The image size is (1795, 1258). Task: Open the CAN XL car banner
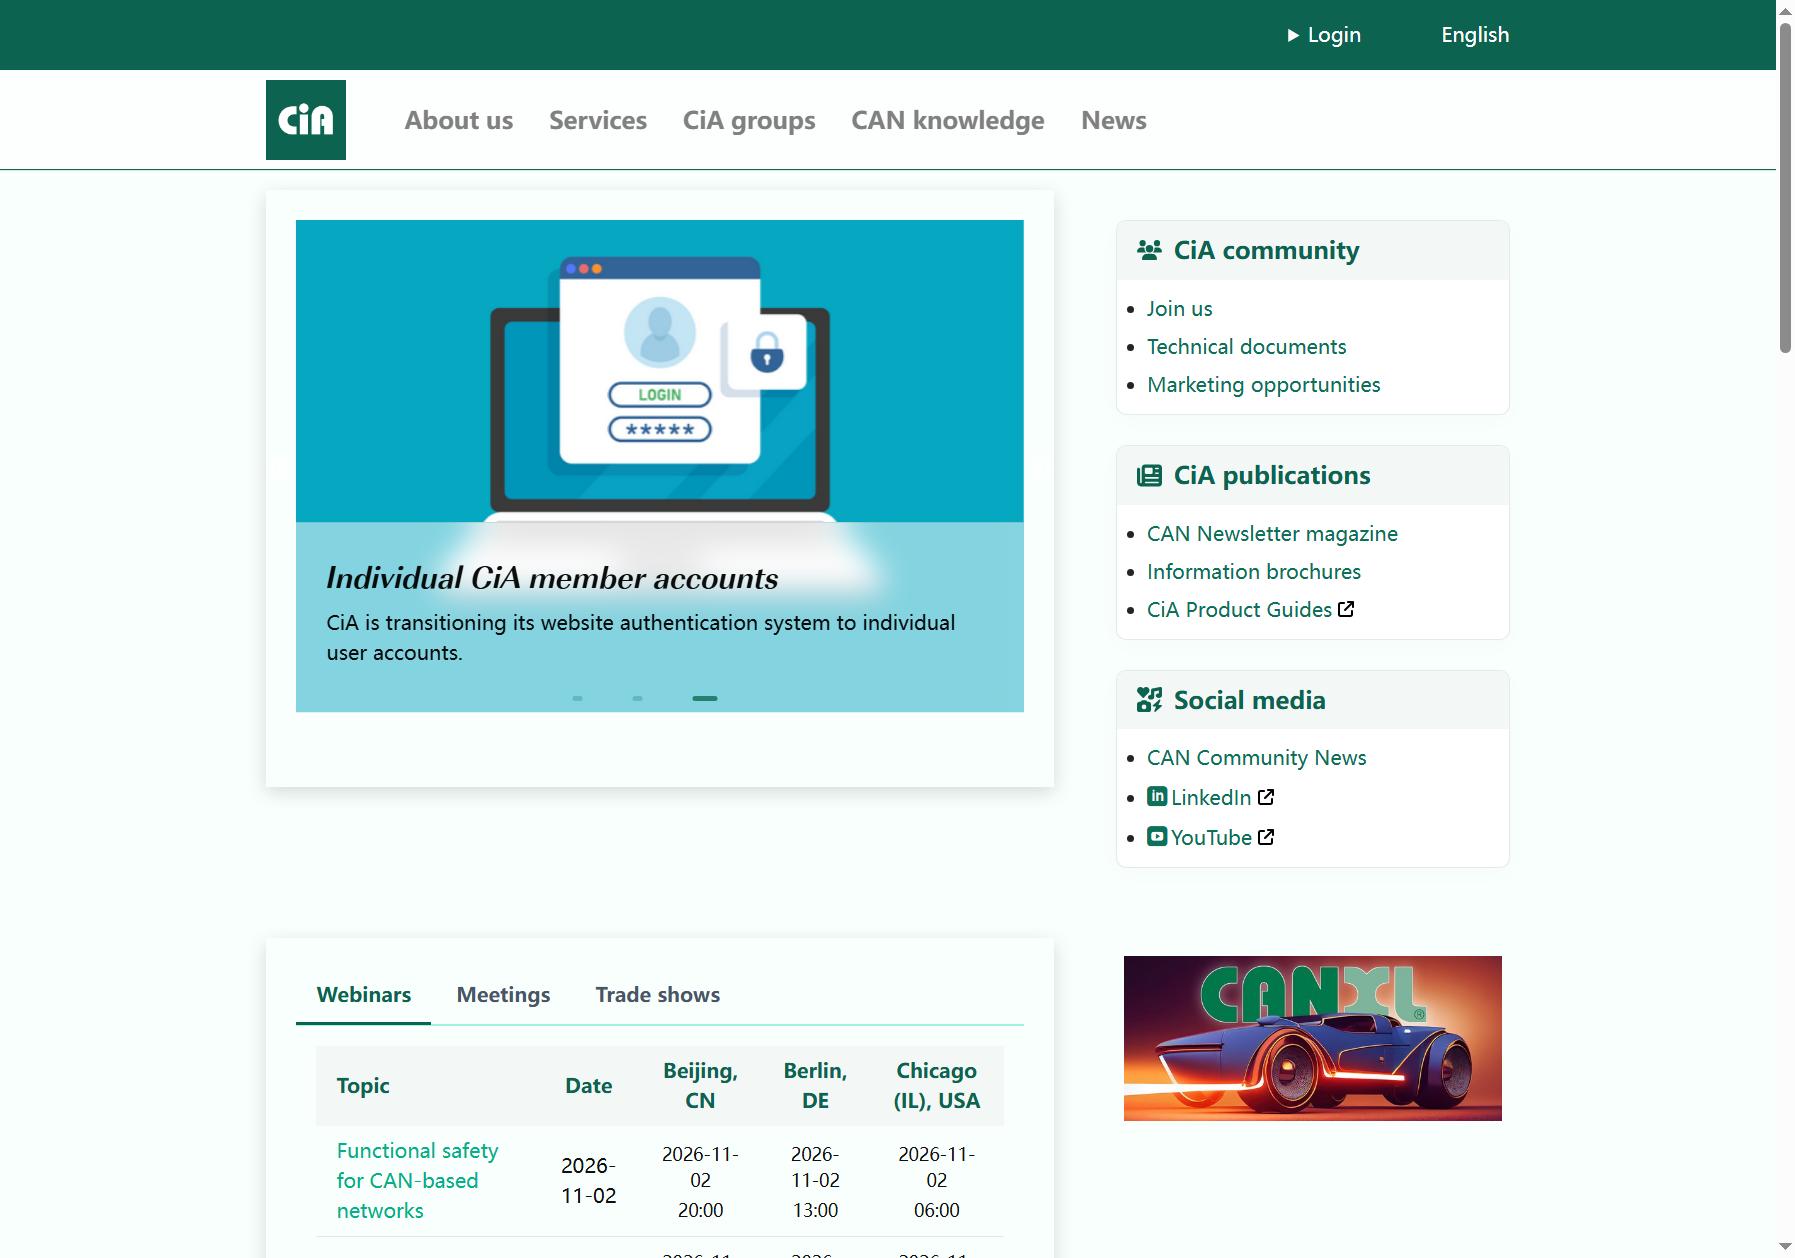tap(1313, 1038)
